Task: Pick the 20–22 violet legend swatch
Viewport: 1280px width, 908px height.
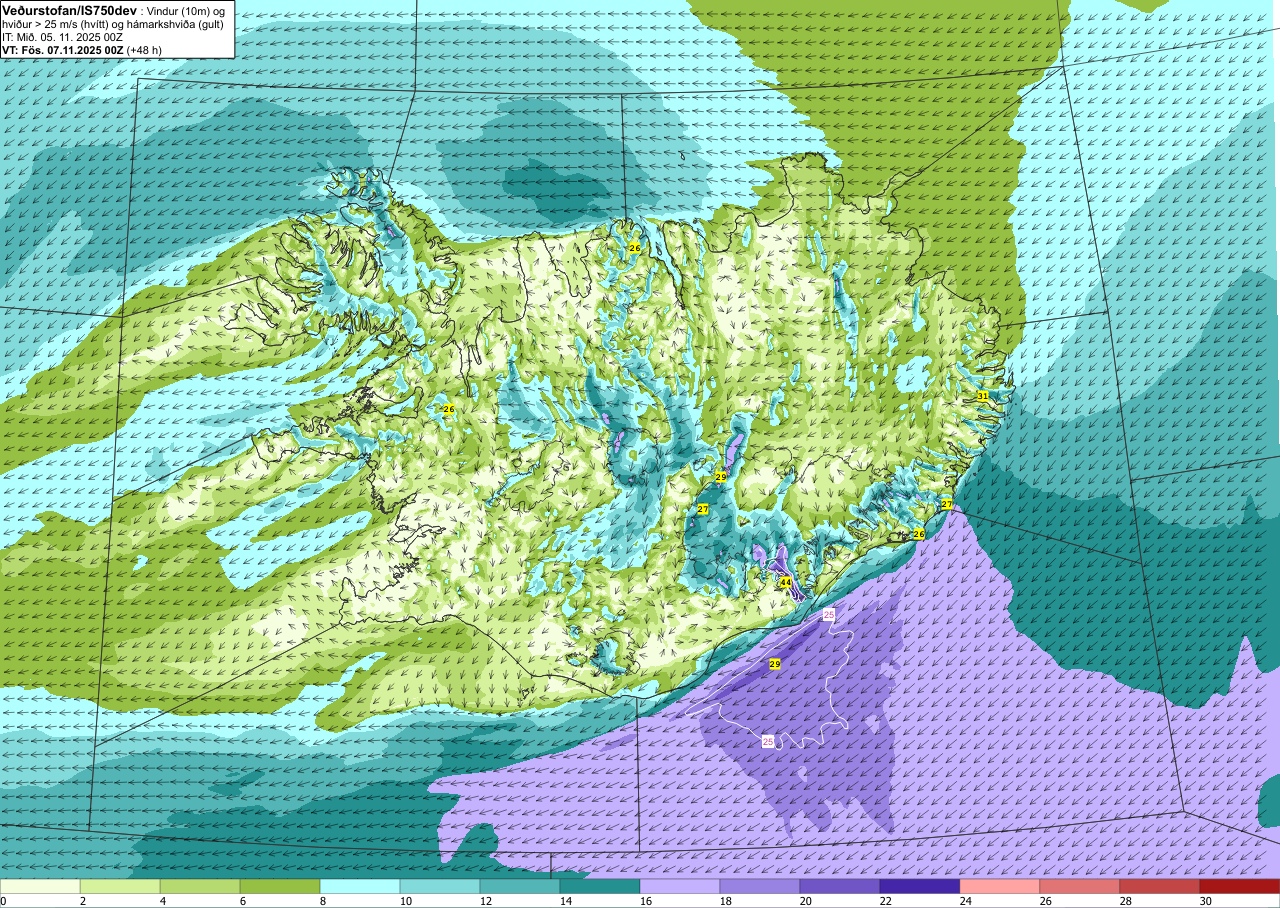Action: point(840,886)
